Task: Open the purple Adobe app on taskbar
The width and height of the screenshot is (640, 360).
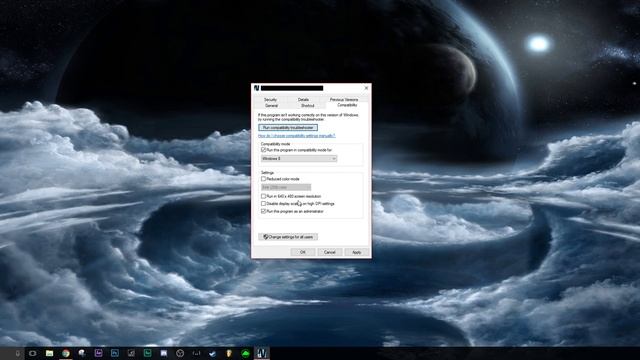Action: (x=98, y=353)
